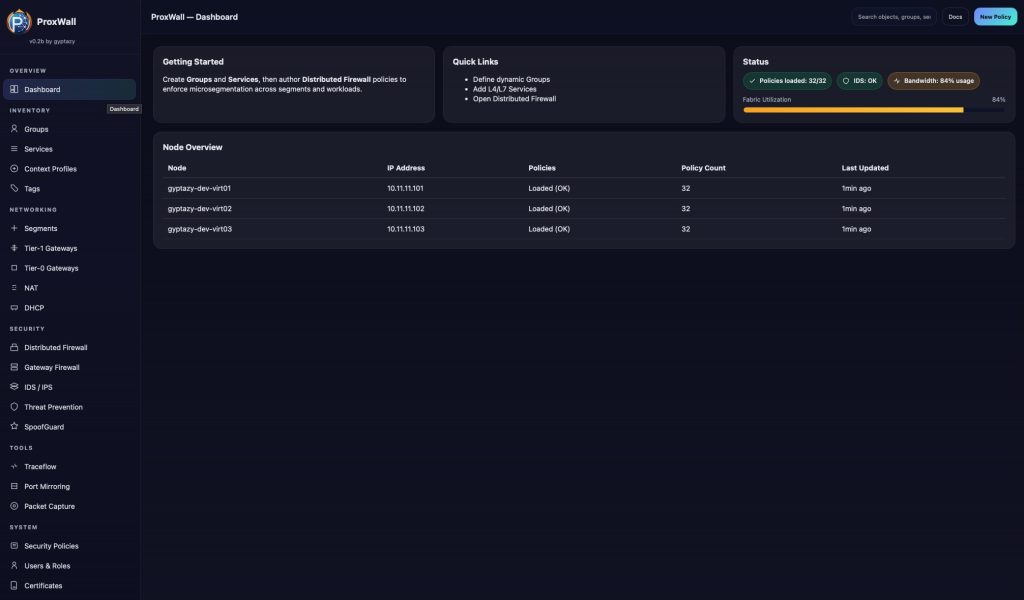This screenshot has width=1024, height=600.
Task: Click the IDS / IPS icon
Action: coord(13,386)
